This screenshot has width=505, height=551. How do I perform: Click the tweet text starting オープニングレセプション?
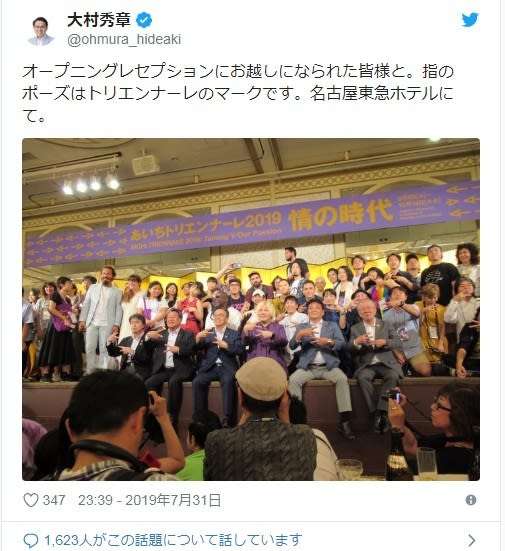click(x=238, y=94)
